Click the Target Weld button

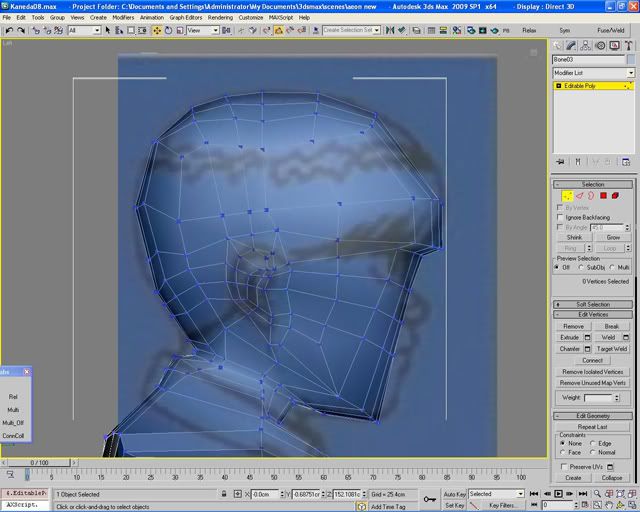613,349
